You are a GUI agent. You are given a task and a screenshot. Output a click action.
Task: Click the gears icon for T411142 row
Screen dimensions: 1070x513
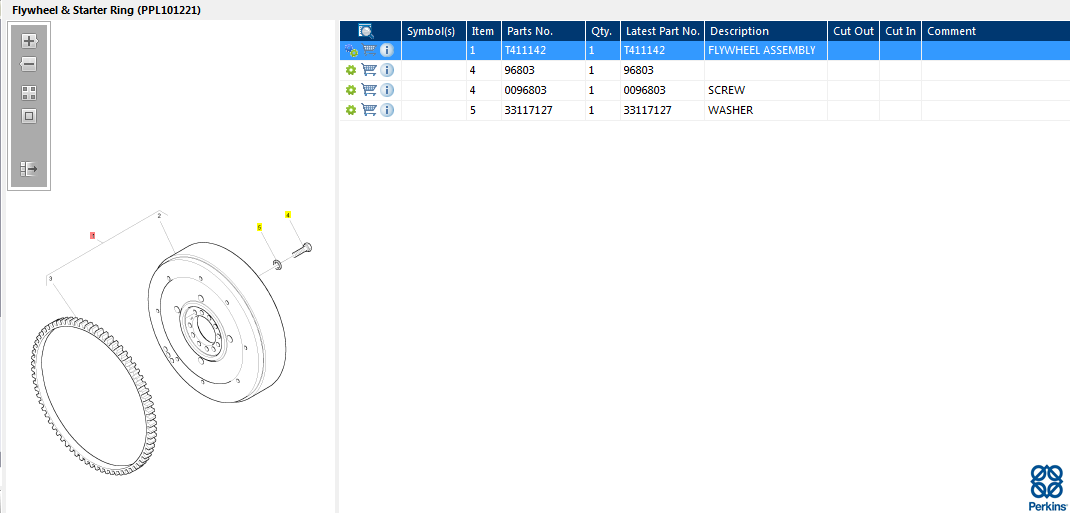click(351, 50)
